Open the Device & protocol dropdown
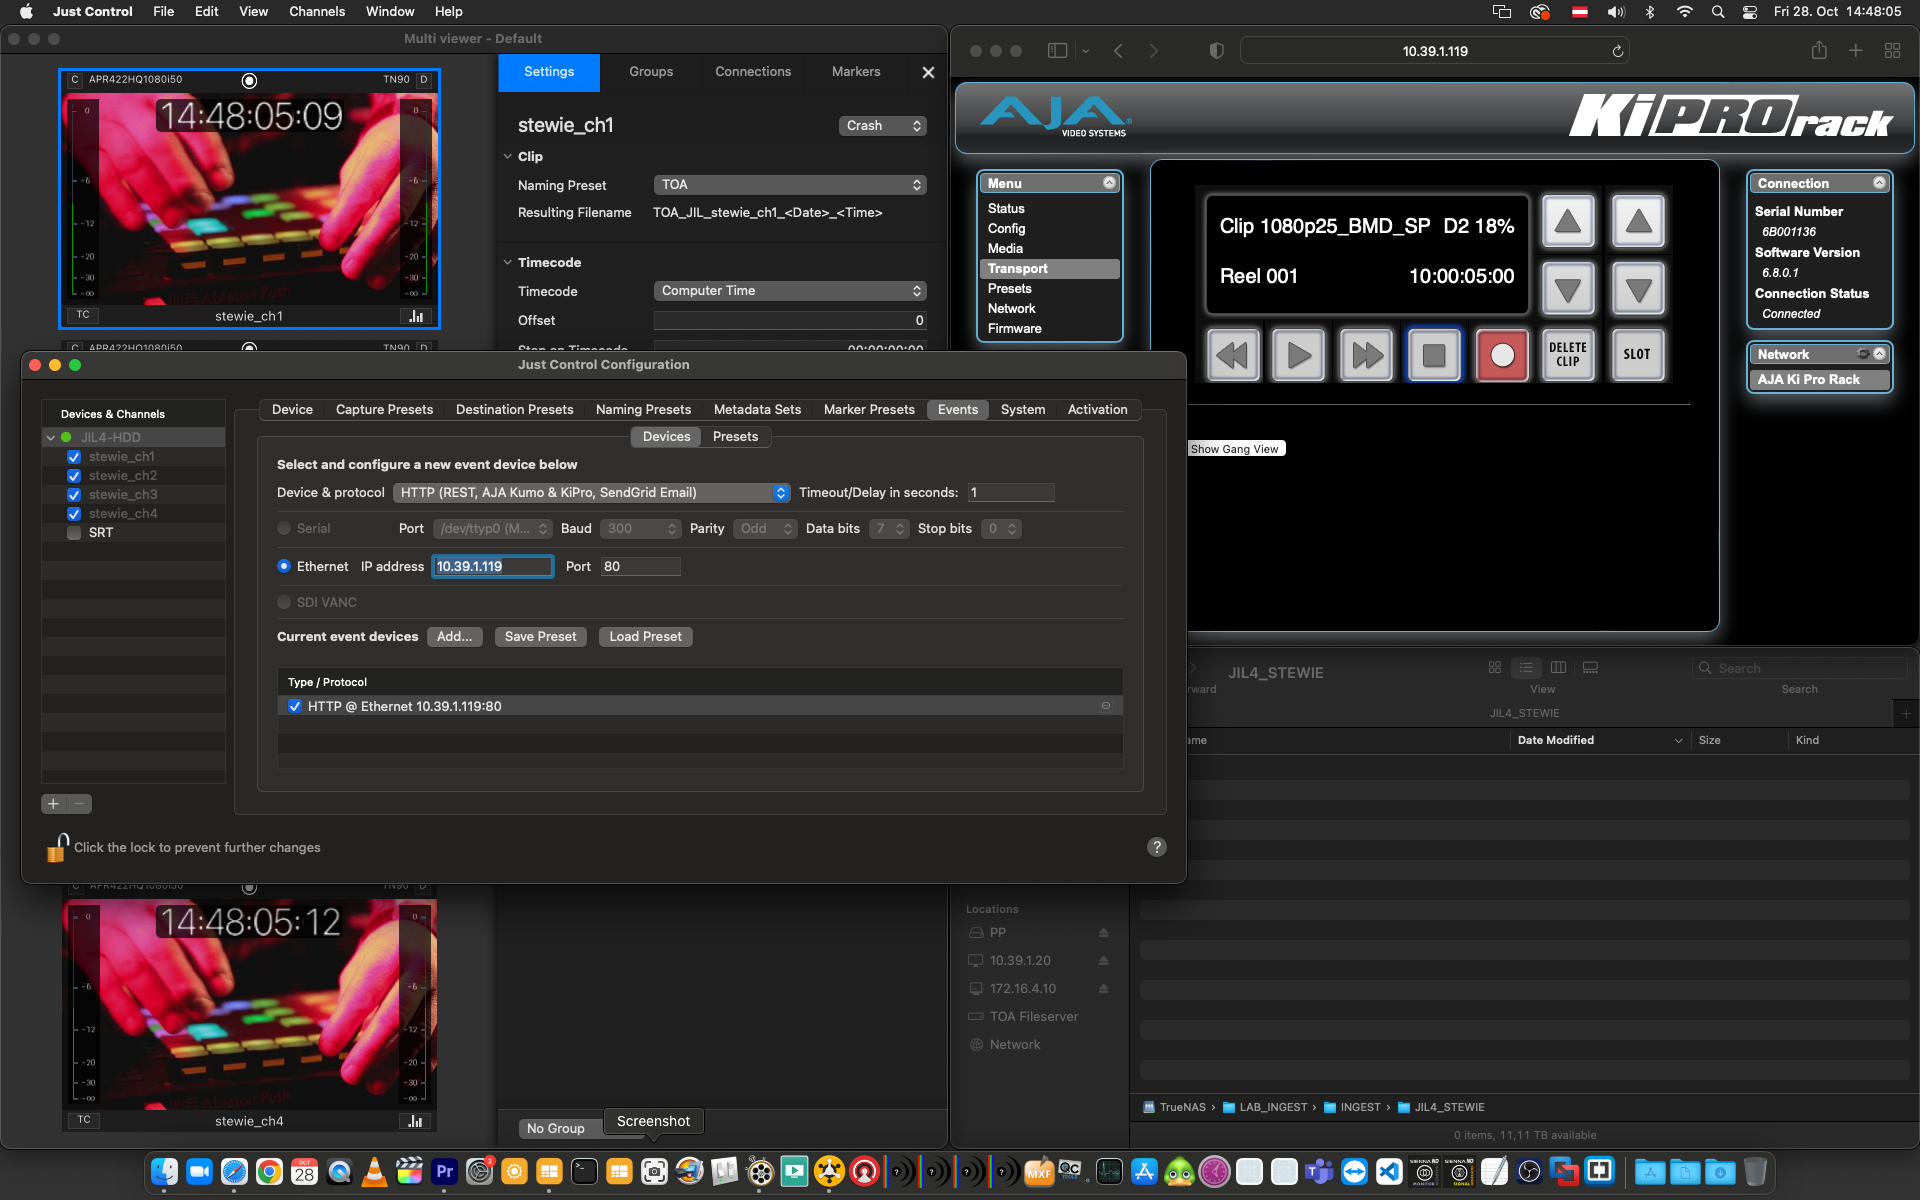The image size is (1920, 1200). click(x=591, y=493)
